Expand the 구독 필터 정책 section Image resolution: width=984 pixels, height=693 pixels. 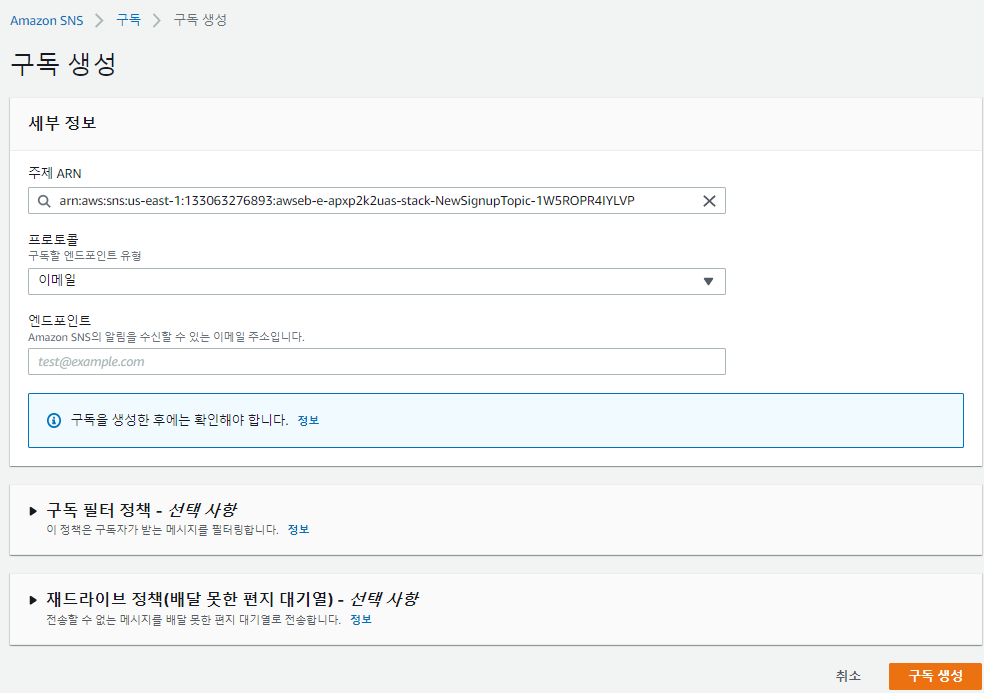click(x=33, y=511)
